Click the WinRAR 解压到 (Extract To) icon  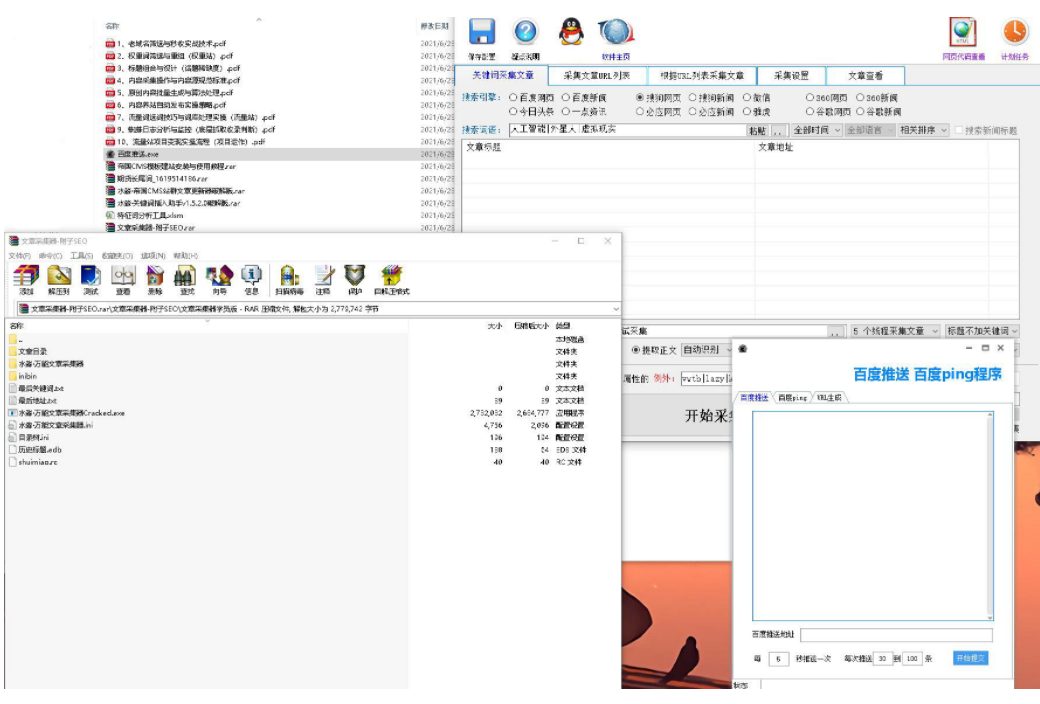(59, 277)
